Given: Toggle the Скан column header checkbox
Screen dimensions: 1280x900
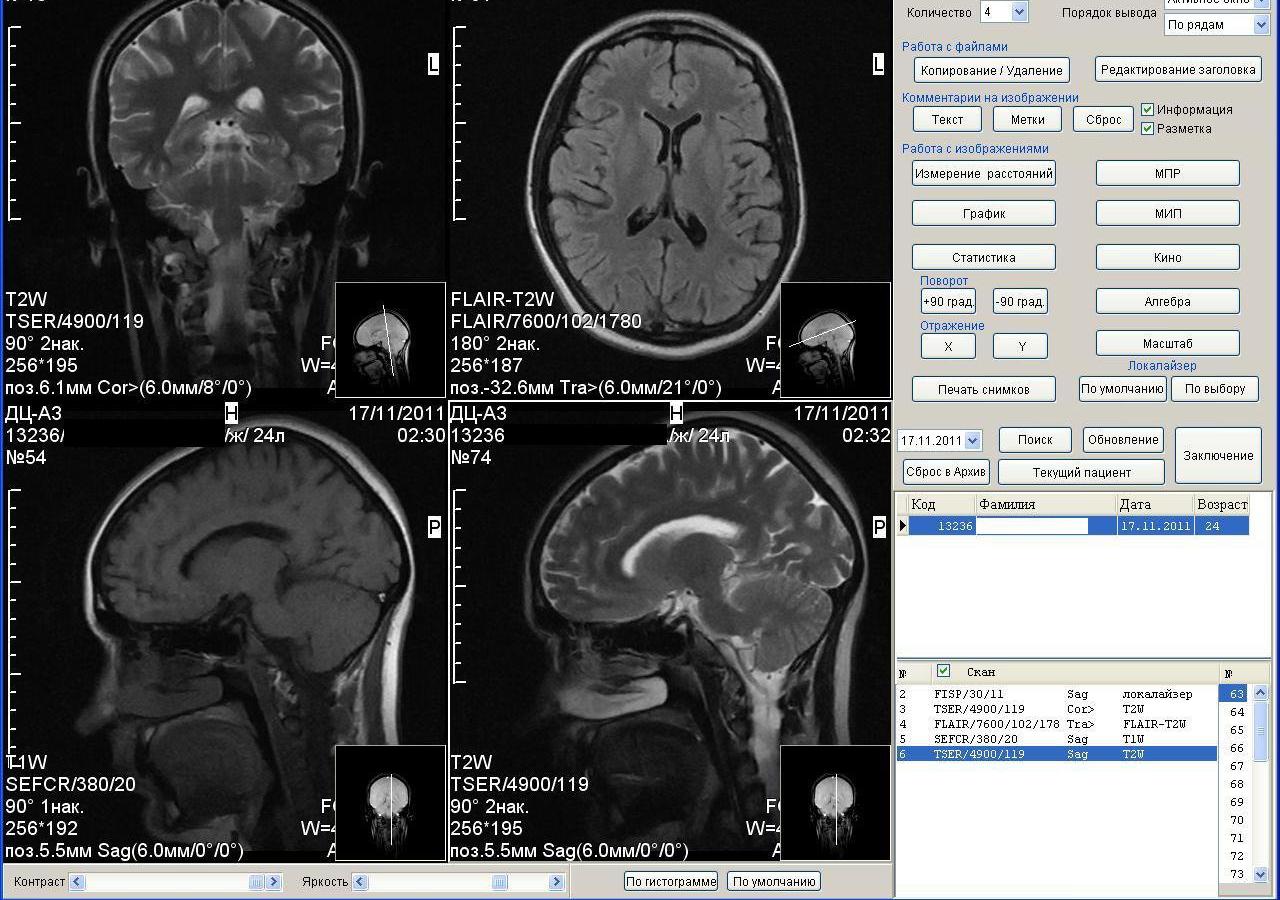Looking at the screenshot, I should pyautogui.click(x=943, y=671).
